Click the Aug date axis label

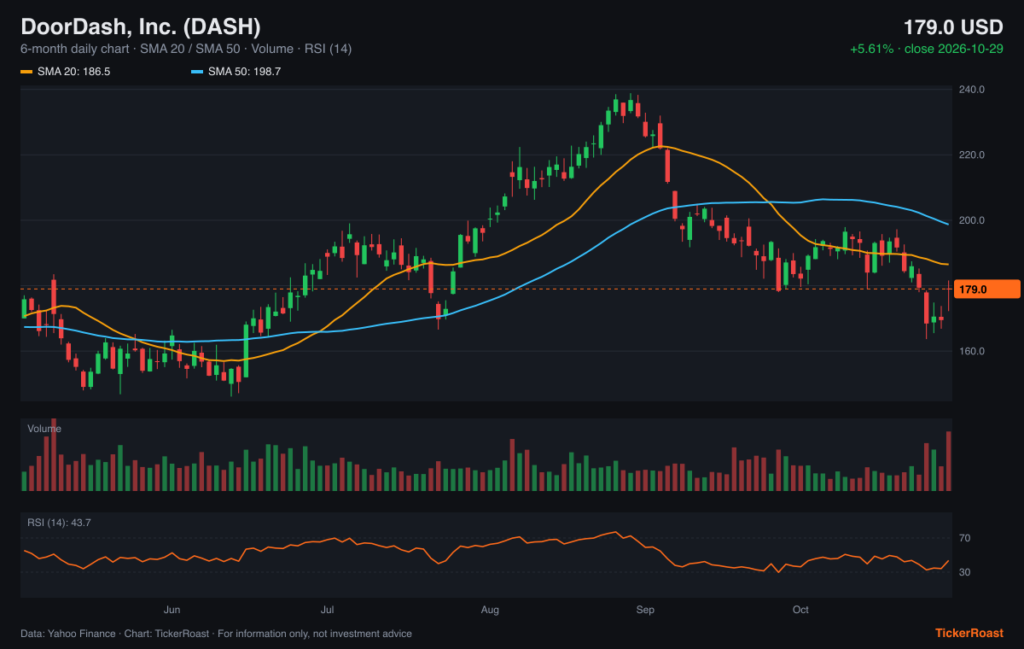[x=490, y=610]
